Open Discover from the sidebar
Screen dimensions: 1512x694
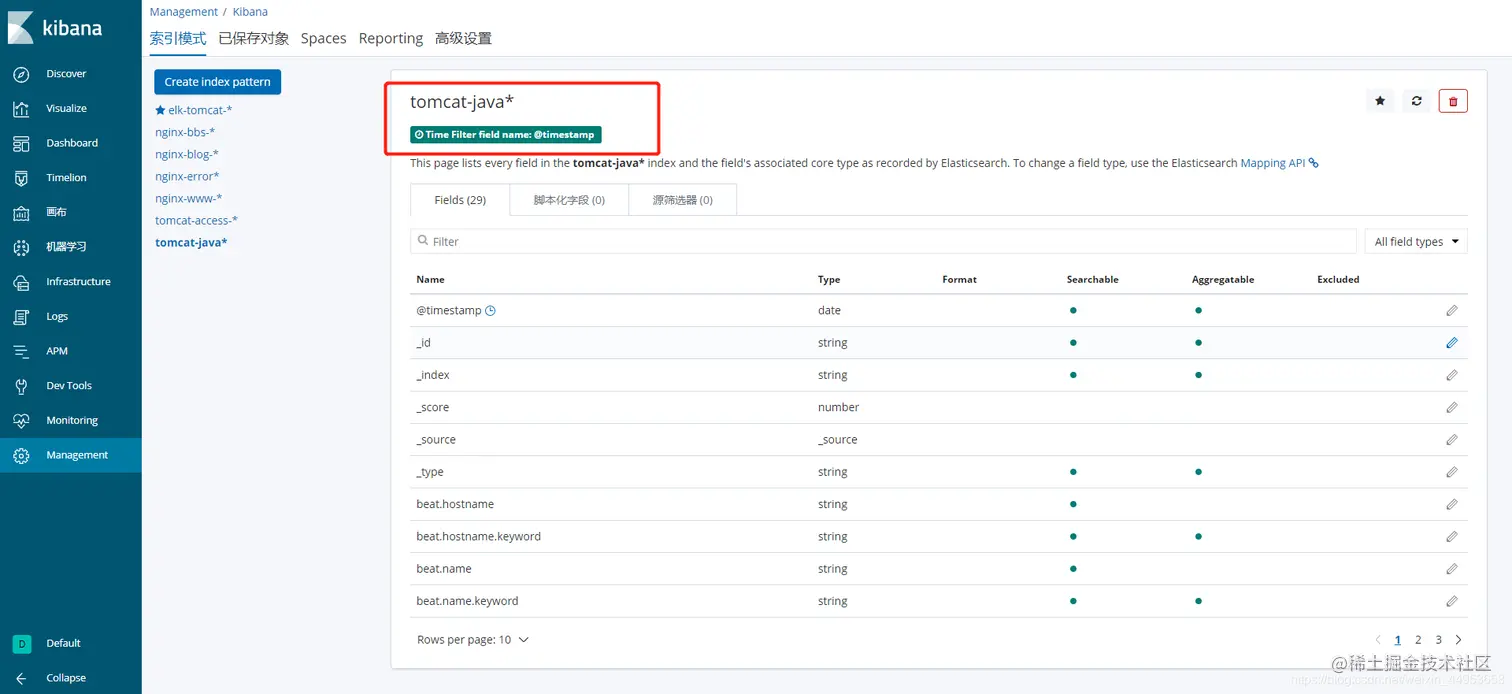click(x=66, y=74)
